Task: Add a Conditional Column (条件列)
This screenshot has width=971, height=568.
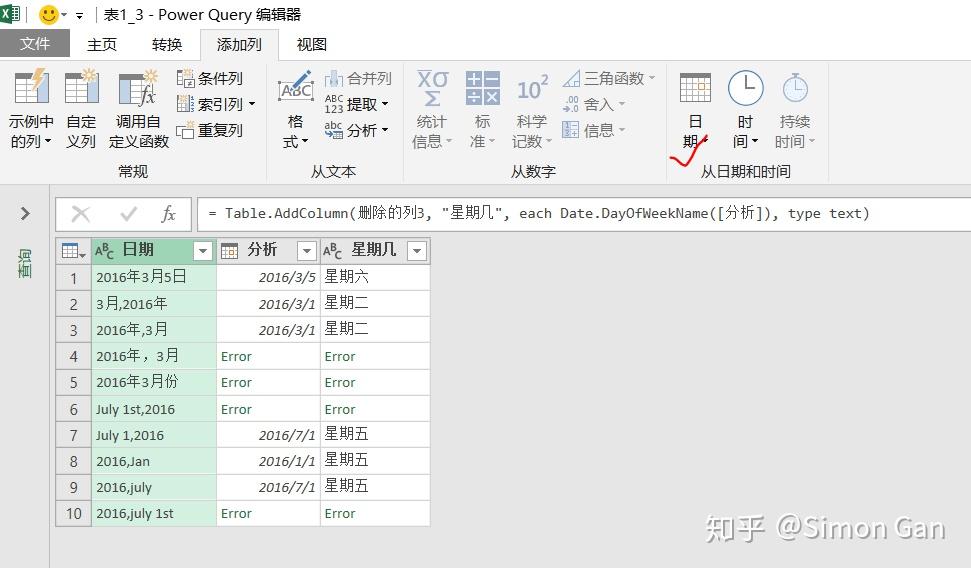Action: (x=210, y=79)
